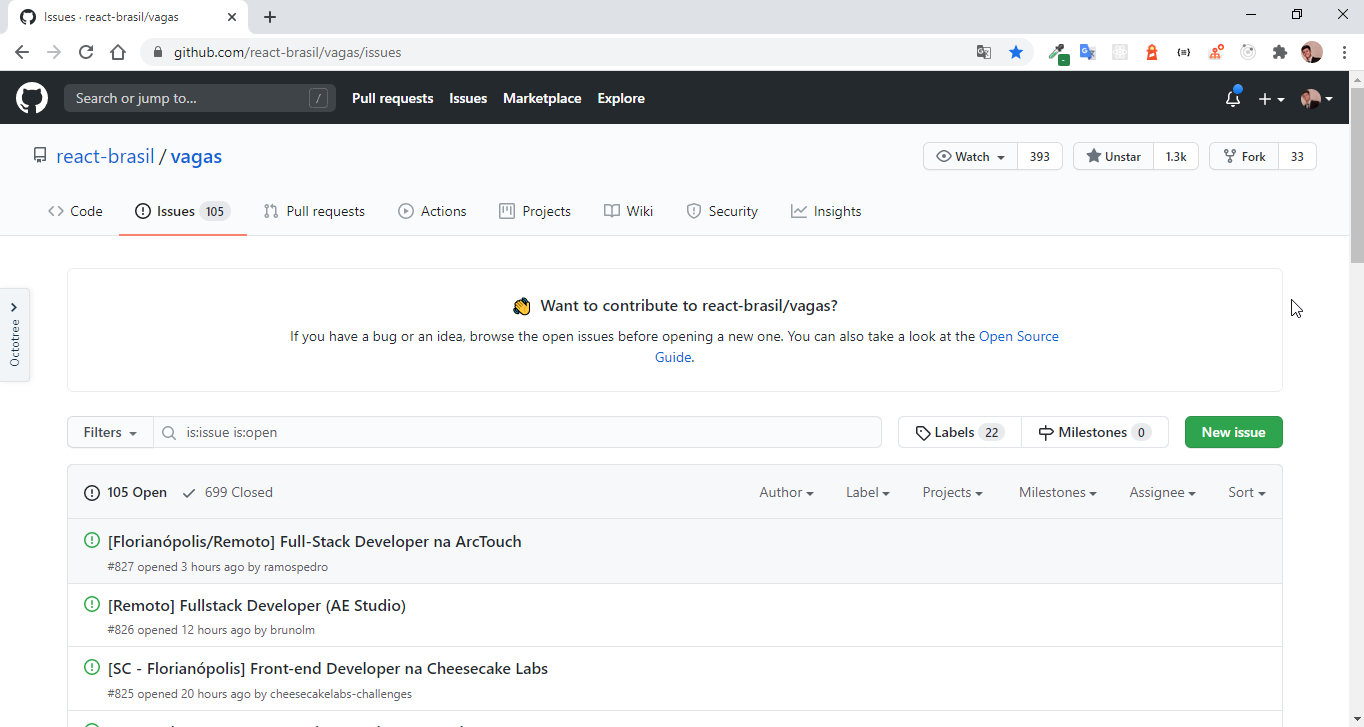The height and width of the screenshot is (727, 1364).
Task: Open Full-Stack Developer na ArcTouch issue
Action: coord(315,541)
